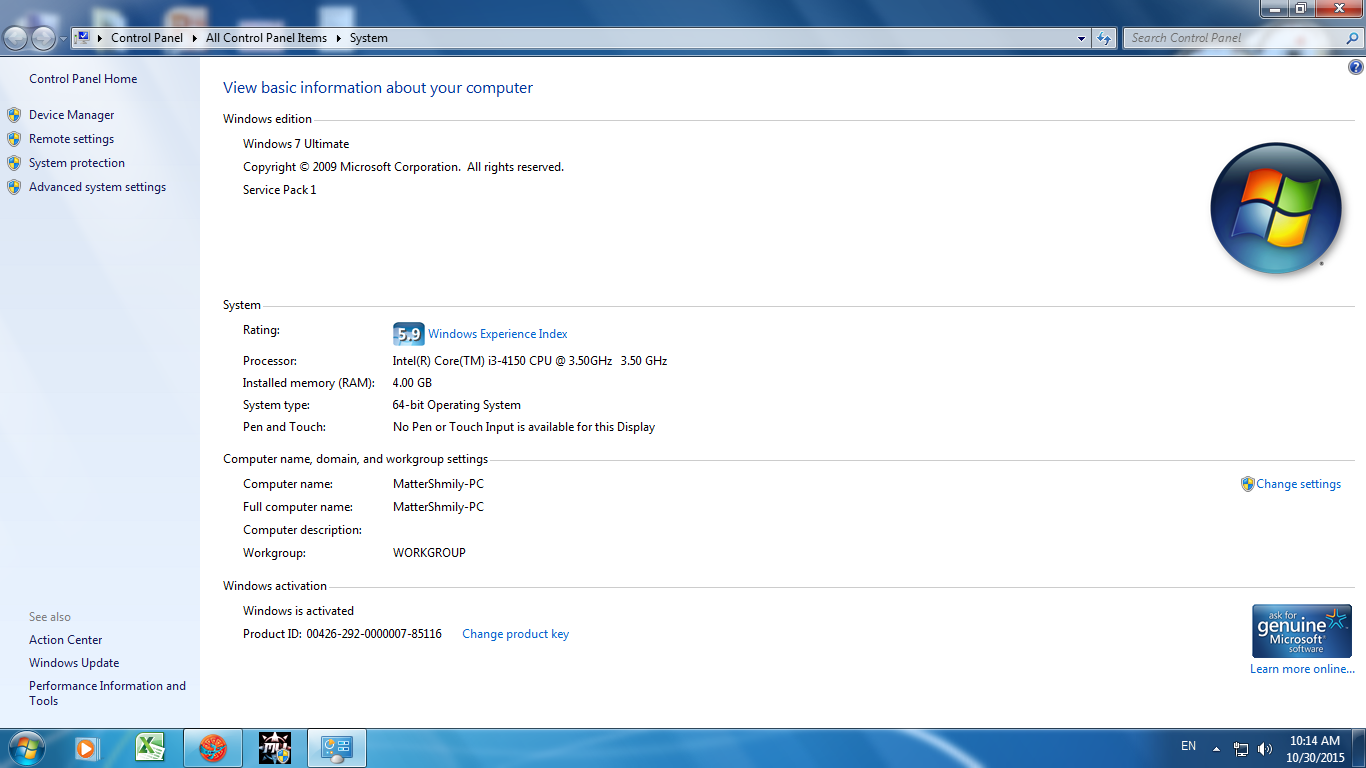The height and width of the screenshot is (768, 1366).
Task: Click the 64-bit Operating System value
Action: (457, 405)
